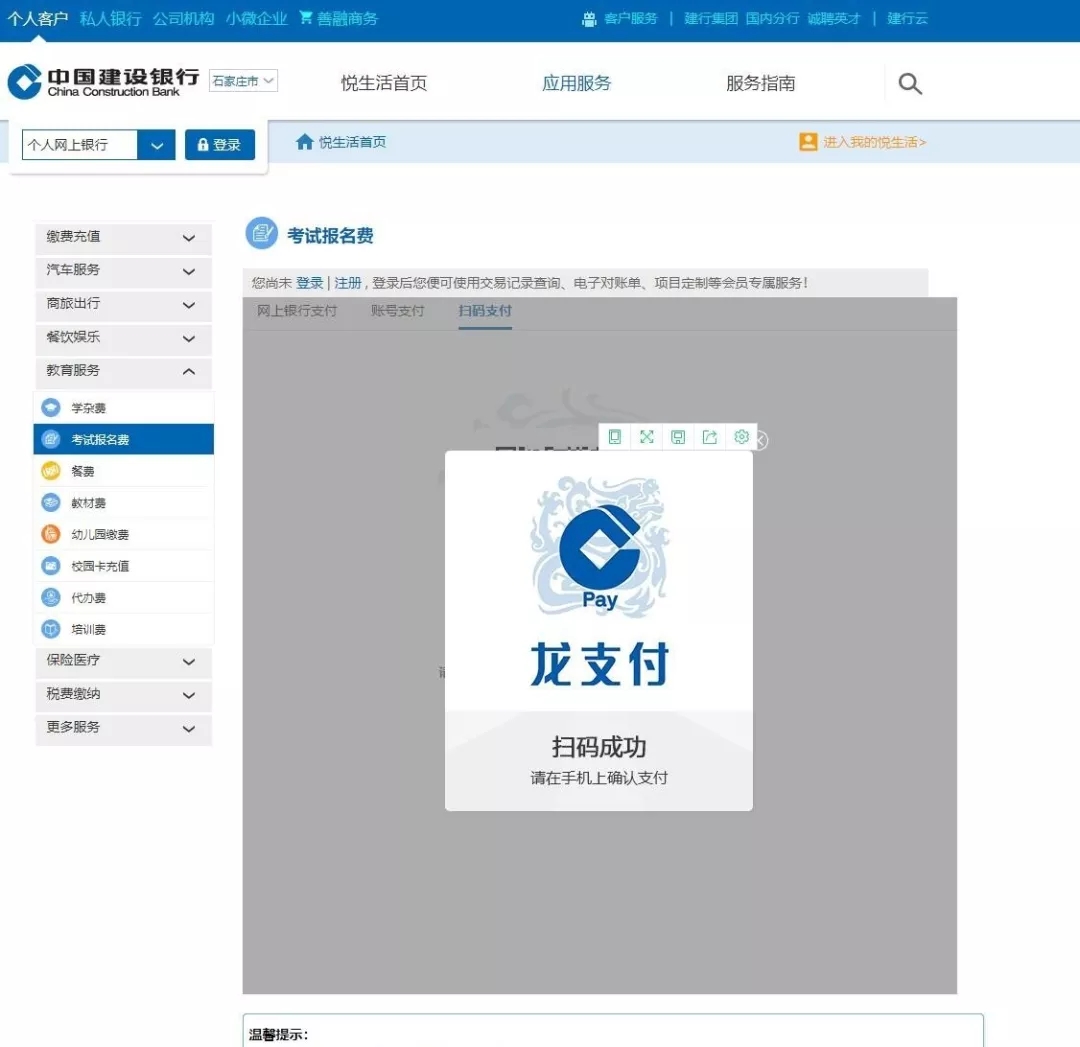Screen dimensions: 1080x1047
Task: Click the shopping cart icon beside 善融商务
Action: pos(306,17)
